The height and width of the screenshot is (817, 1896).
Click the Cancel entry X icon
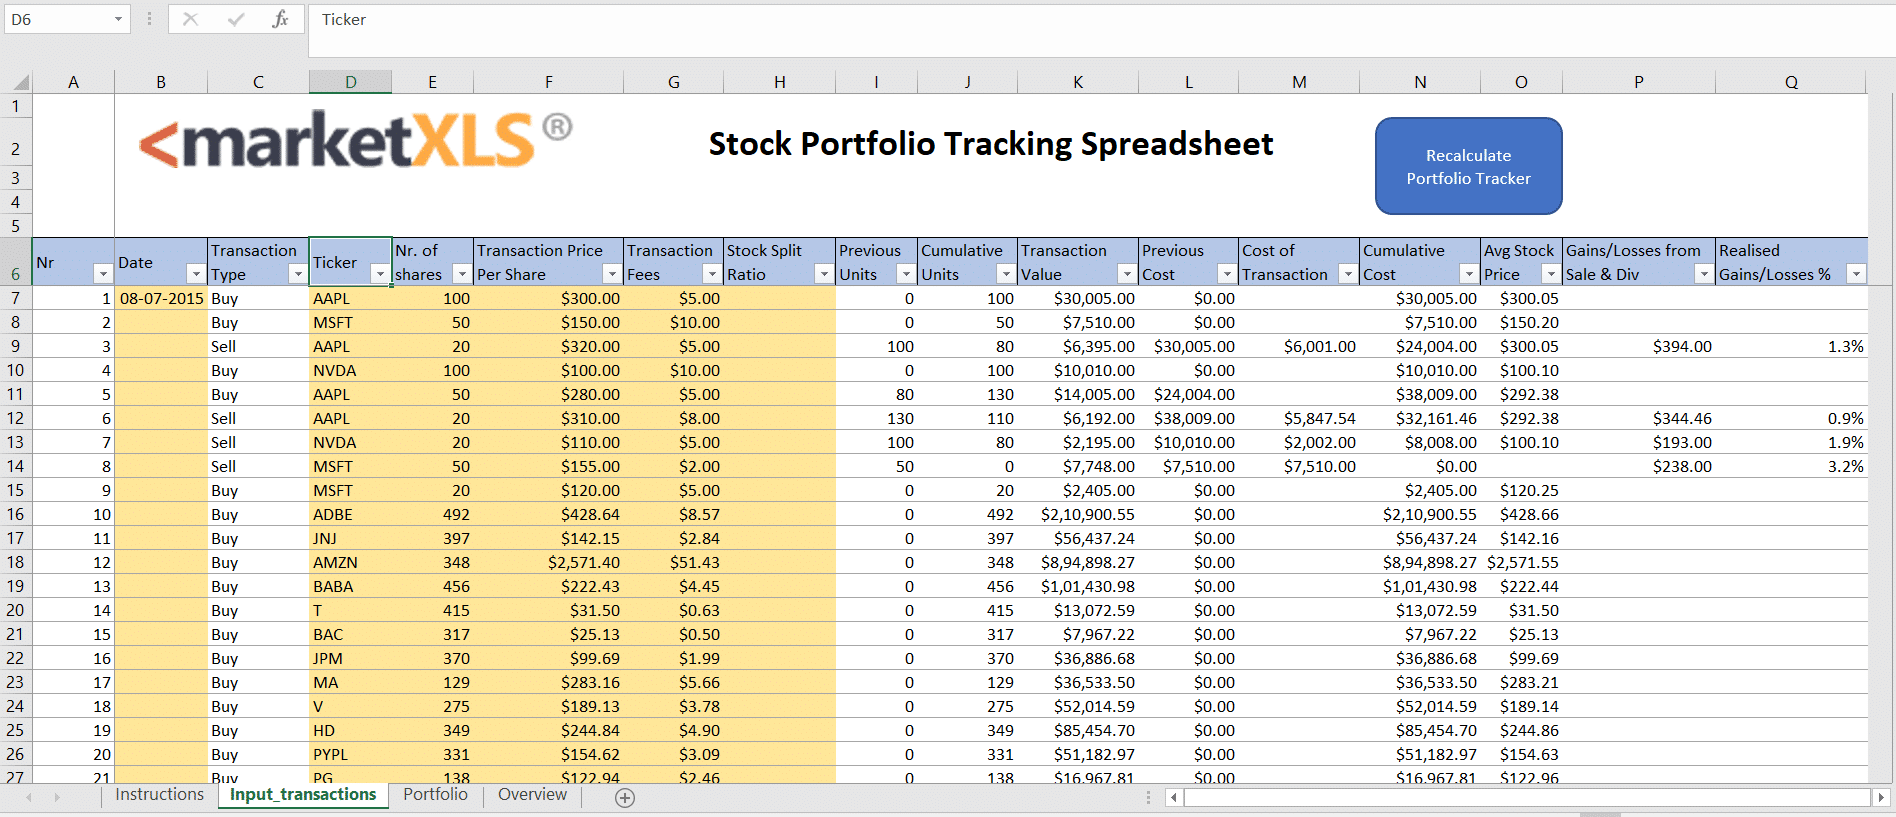pyautogui.click(x=190, y=19)
